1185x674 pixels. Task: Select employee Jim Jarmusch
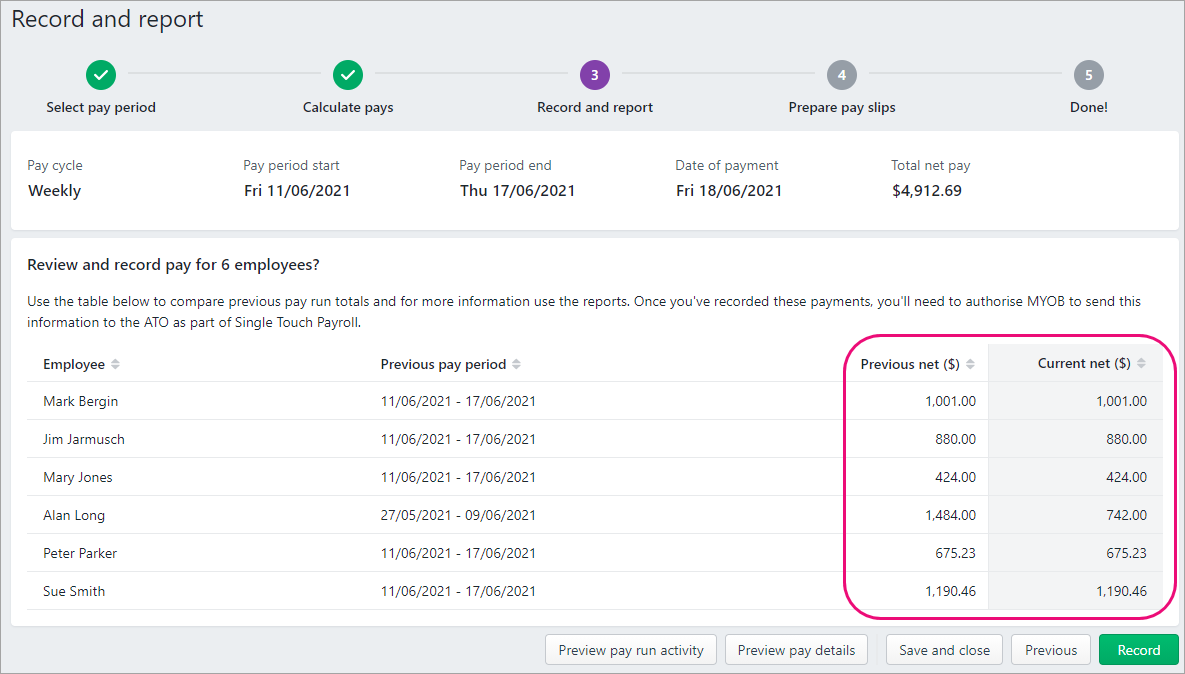pos(83,439)
